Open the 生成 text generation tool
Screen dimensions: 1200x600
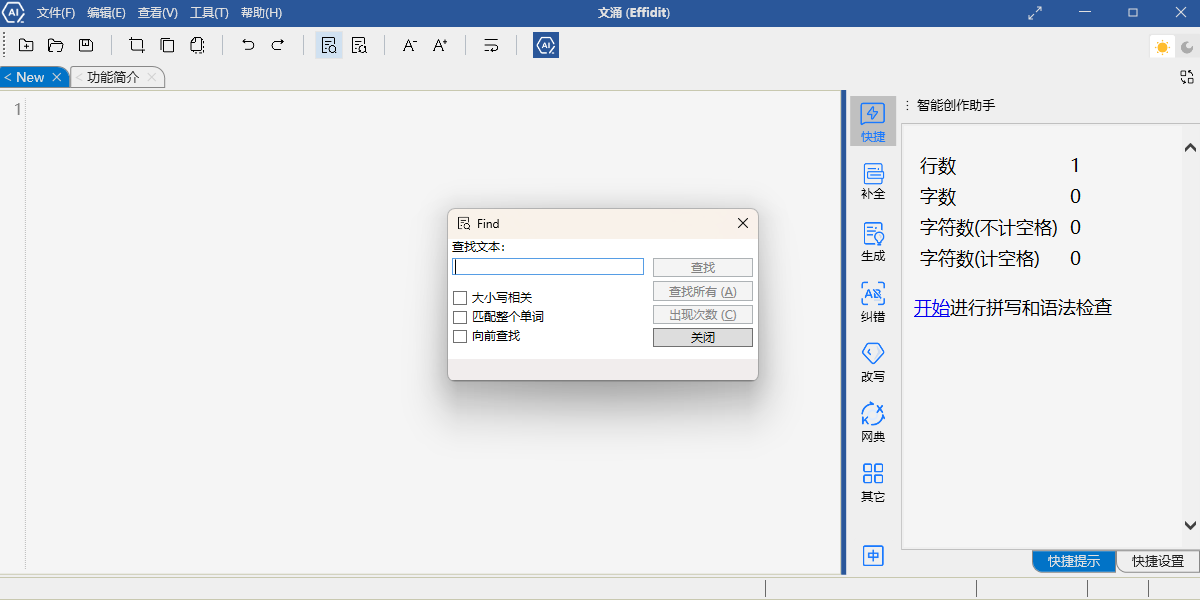(873, 241)
